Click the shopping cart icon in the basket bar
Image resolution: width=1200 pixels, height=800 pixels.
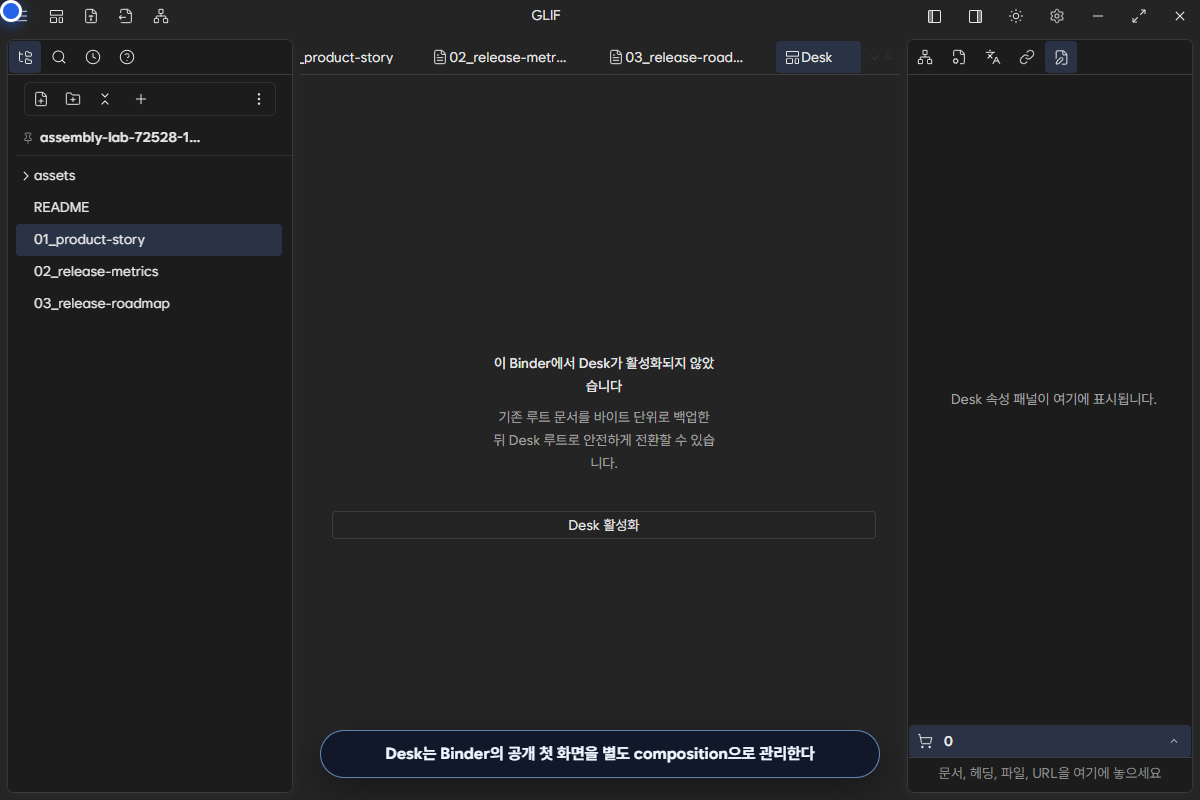tap(925, 741)
